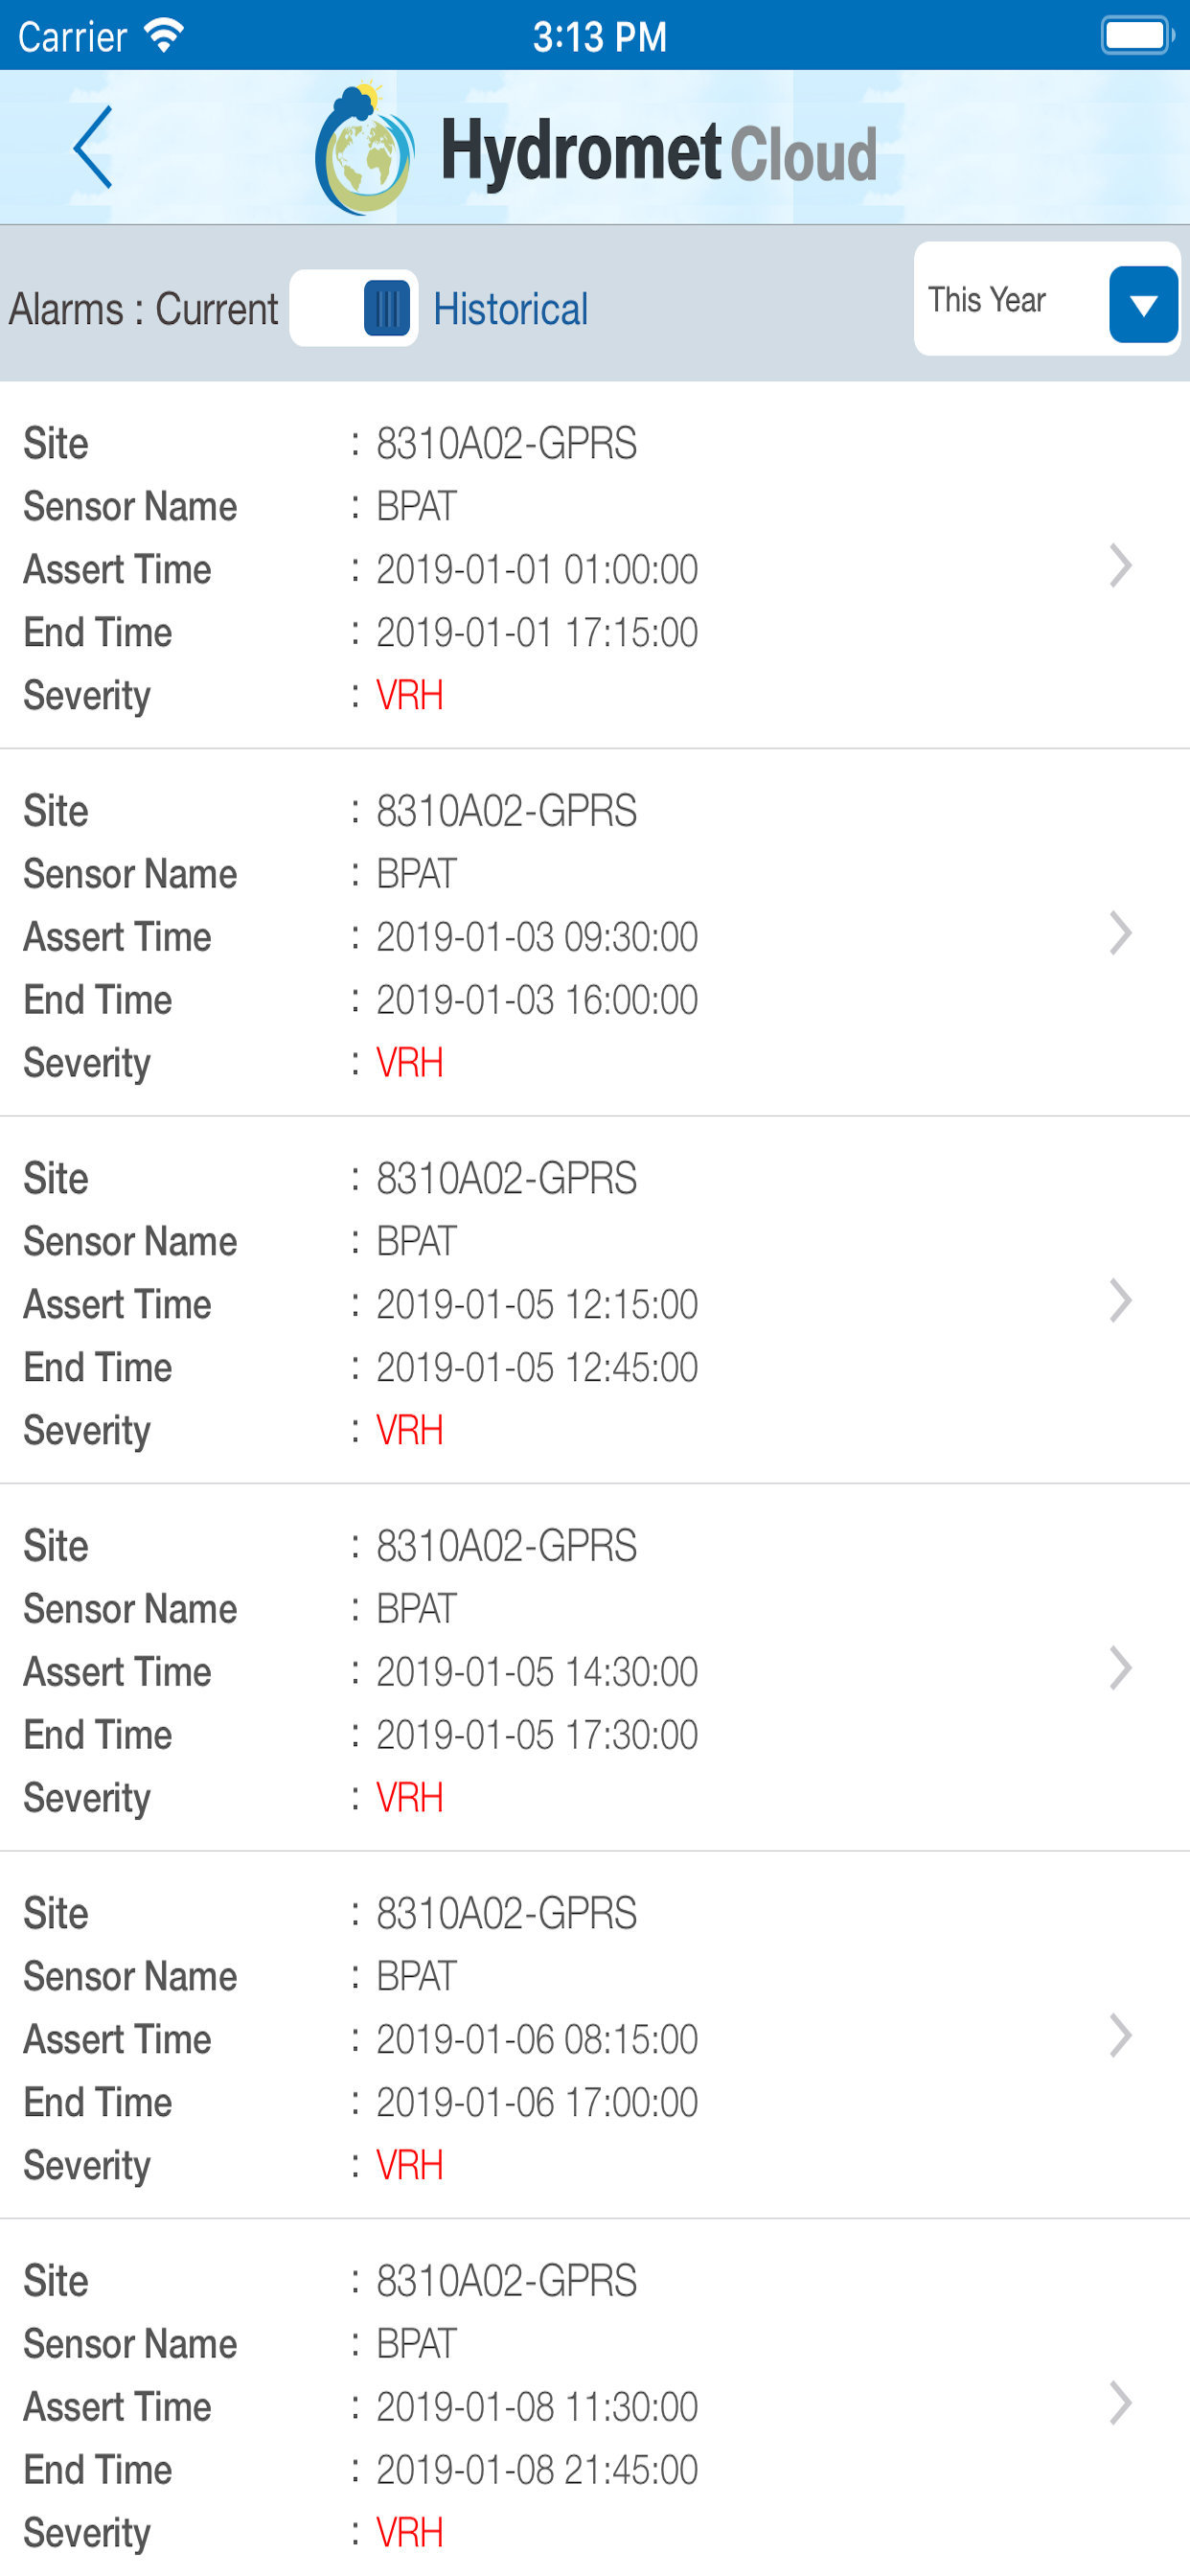This screenshot has width=1190, height=2576.
Task: Tap the Hydromet Cloud globe logo
Action: pyautogui.click(x=364, y=149)
